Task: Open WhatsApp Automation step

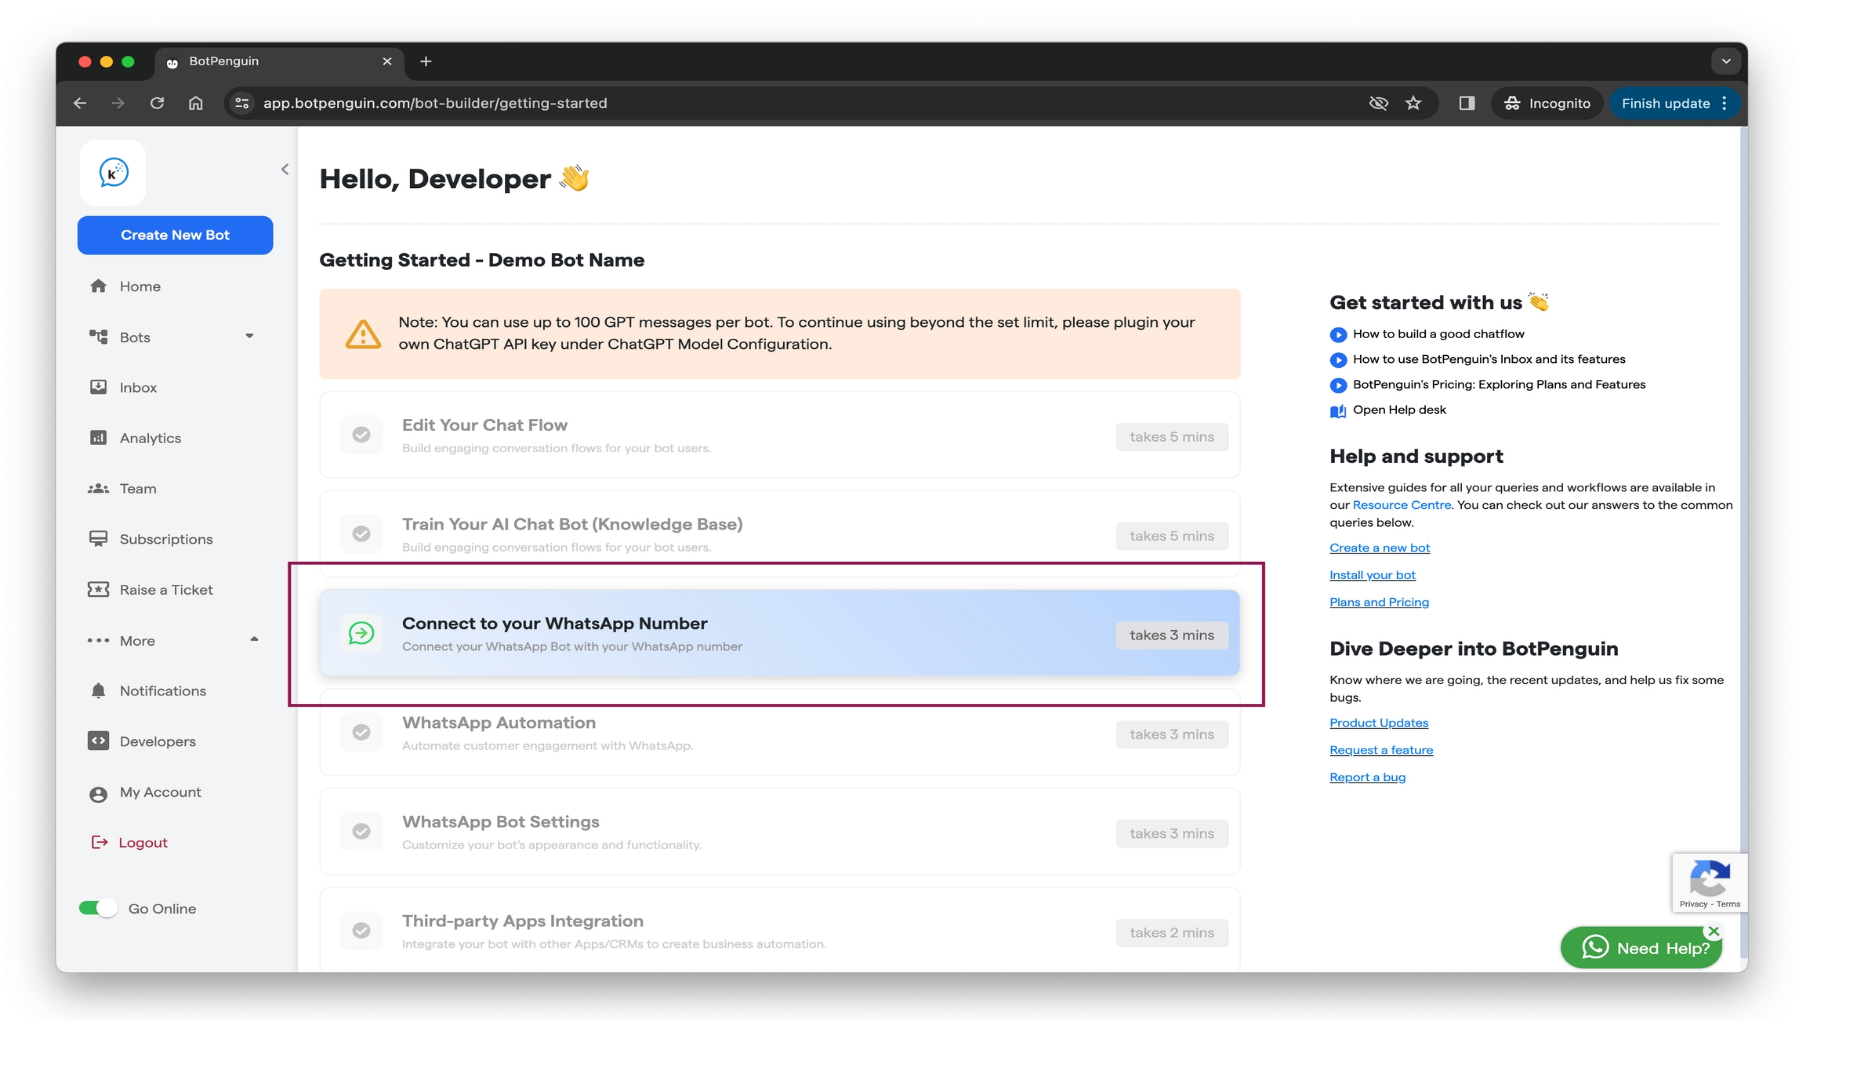Action: tap(780, 732)
